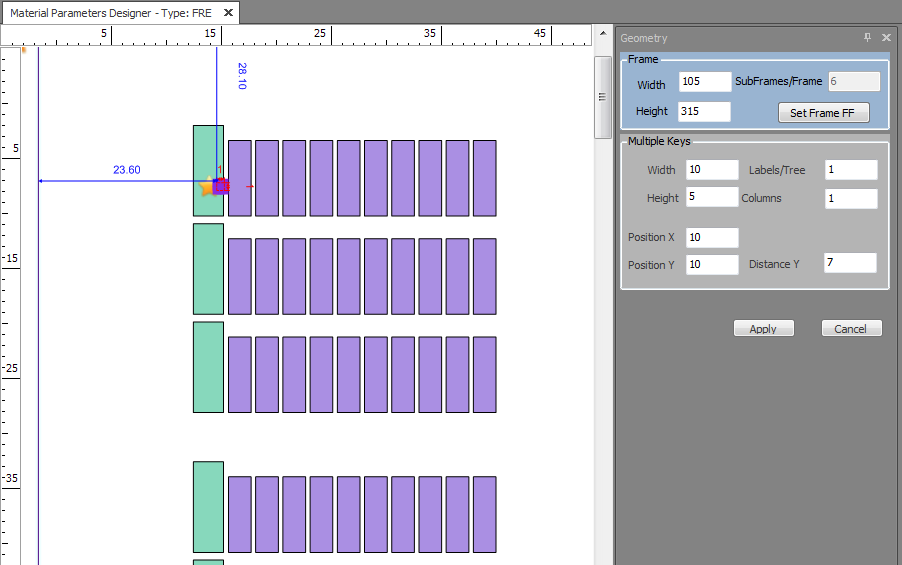Select the first green block in top row
Viewport: 902px width, 565px height.
pyautogui.click(x=208, y=171)
